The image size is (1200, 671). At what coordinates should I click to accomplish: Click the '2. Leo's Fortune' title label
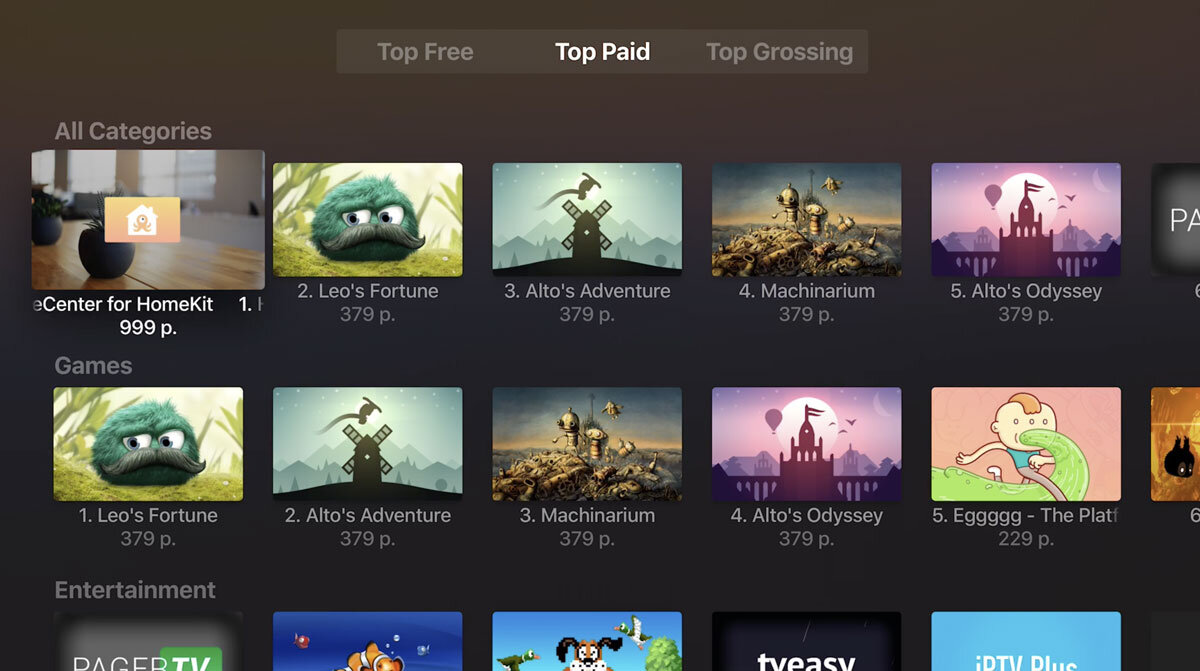point(368,291)
